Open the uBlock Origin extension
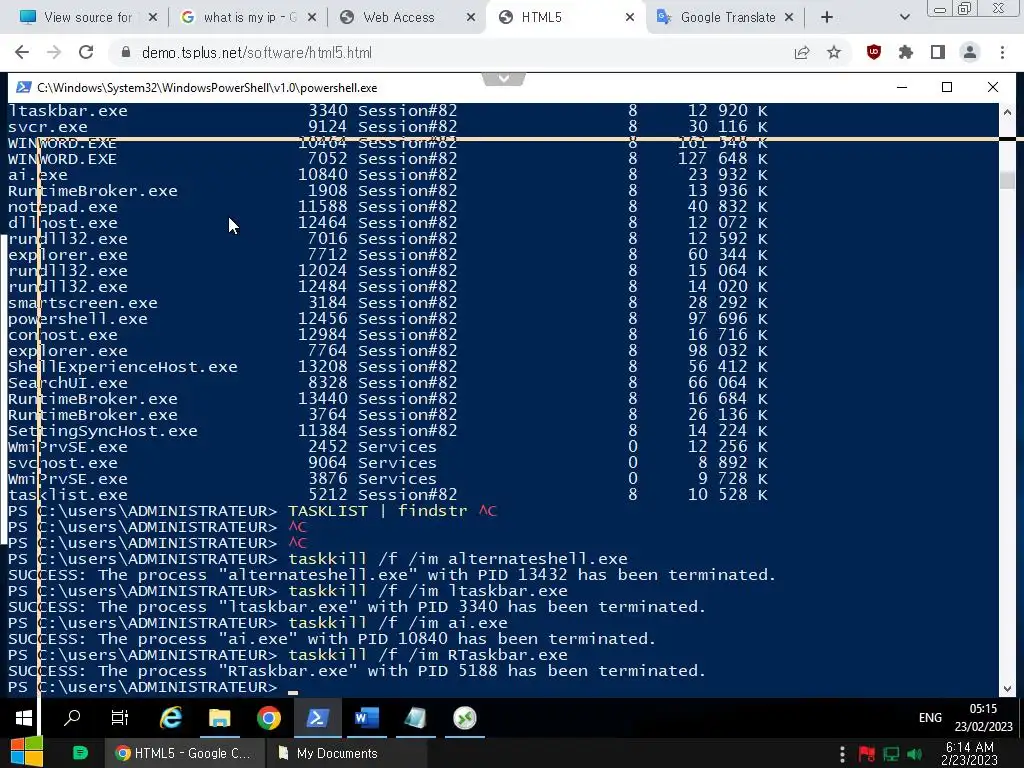This screenshot has height=768, width=1024. [x=874, y=52]
